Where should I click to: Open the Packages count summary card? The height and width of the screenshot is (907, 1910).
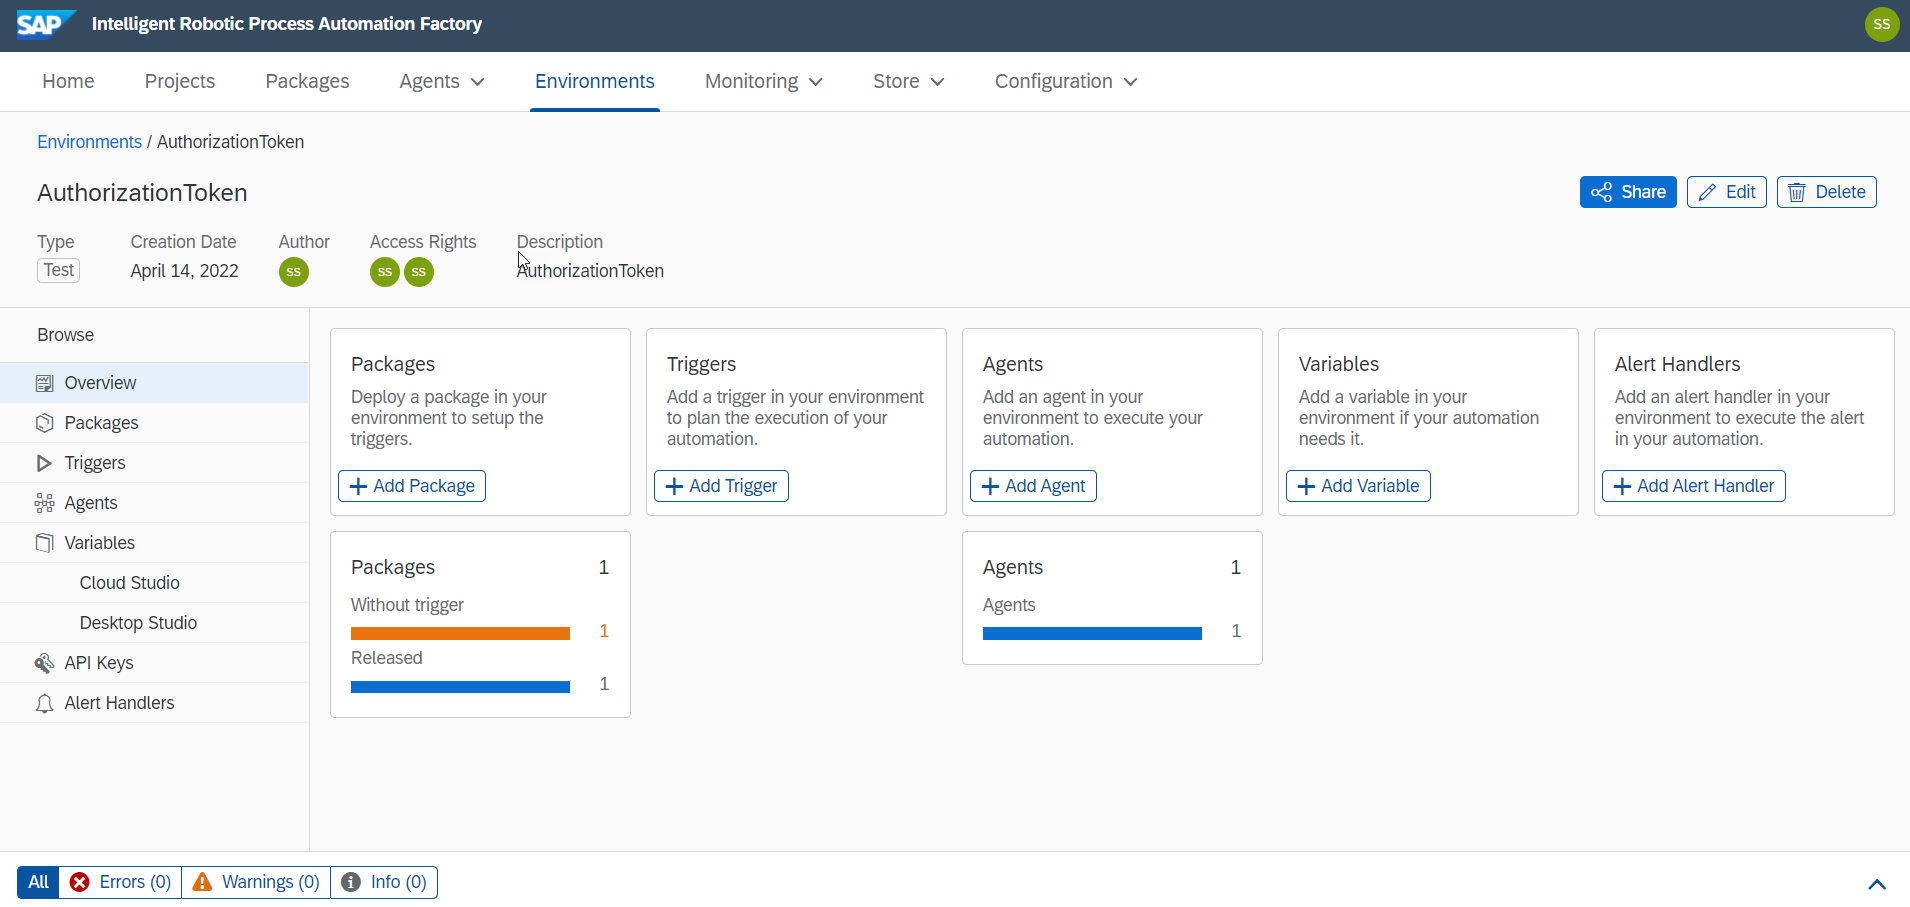(x=480, y=624)
